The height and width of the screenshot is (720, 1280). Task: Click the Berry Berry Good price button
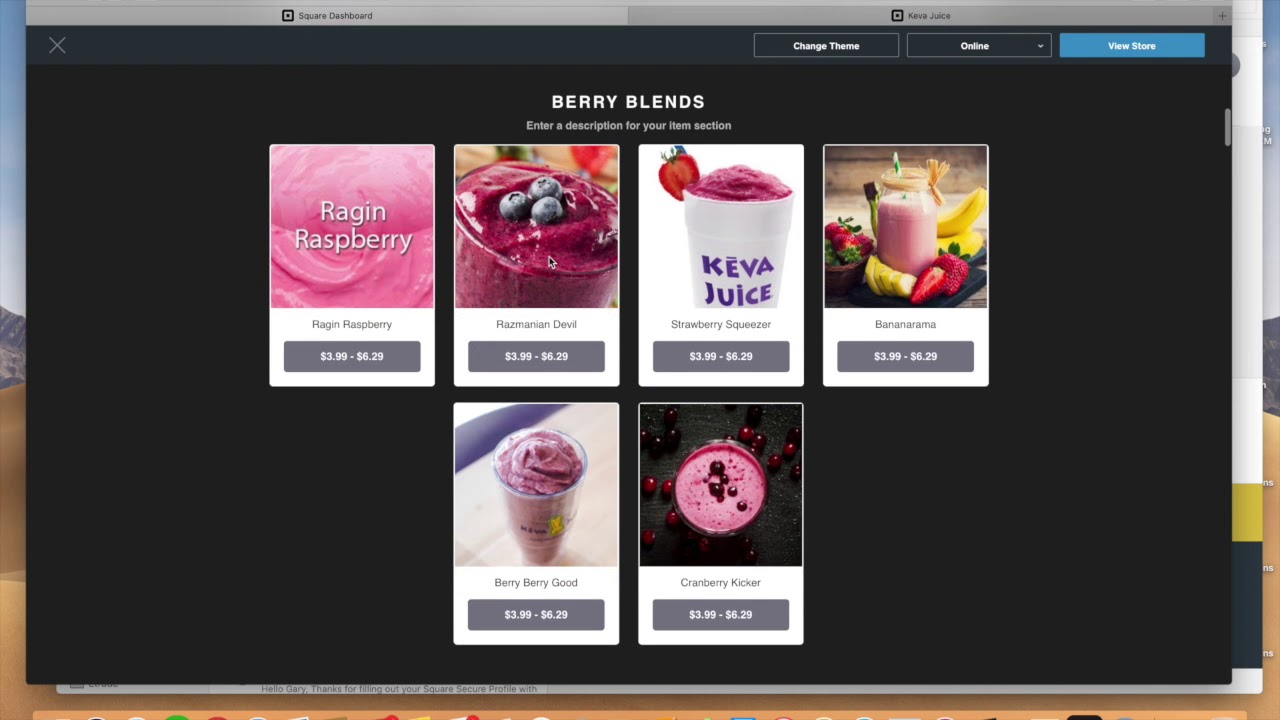pyautogui.click(x=536, y=614)
